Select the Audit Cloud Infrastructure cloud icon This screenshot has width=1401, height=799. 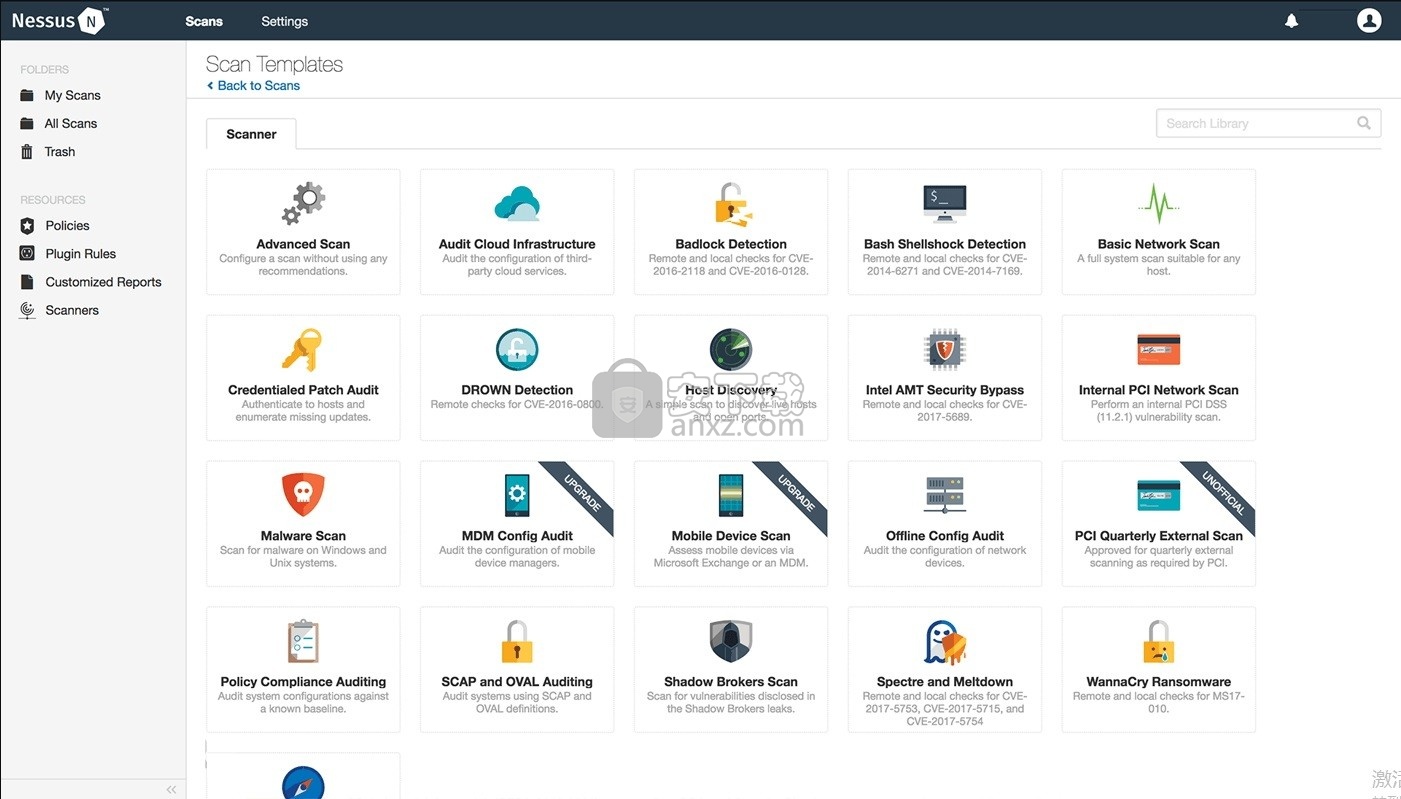point(517,204)
